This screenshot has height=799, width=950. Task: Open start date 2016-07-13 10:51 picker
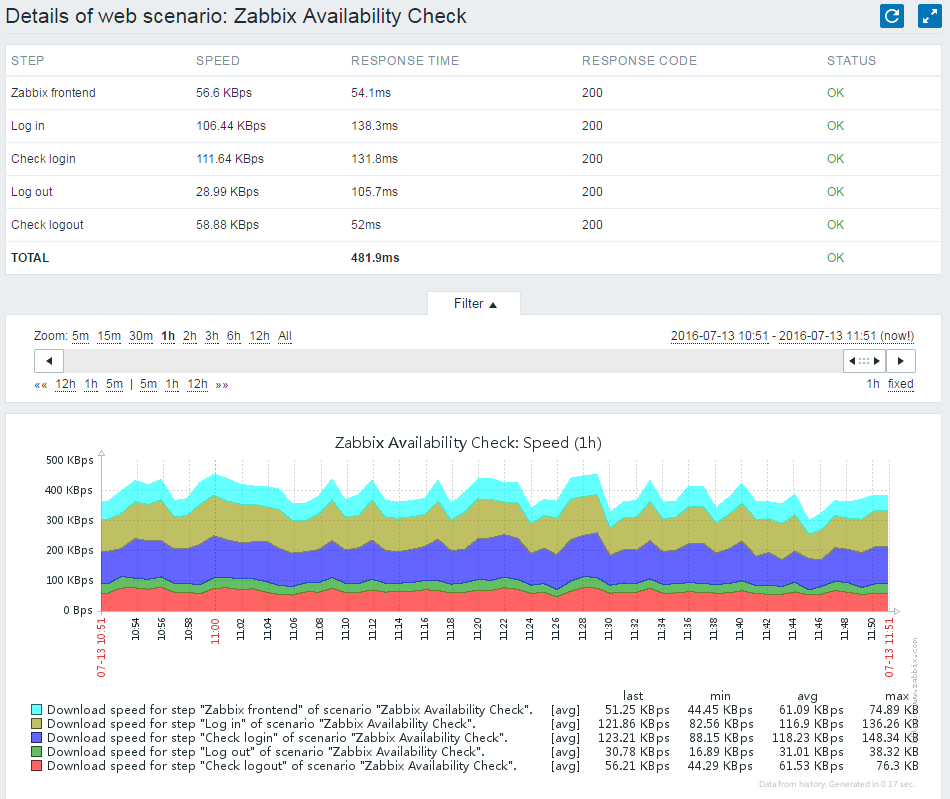pyautogui.click(x=720, y=336)
